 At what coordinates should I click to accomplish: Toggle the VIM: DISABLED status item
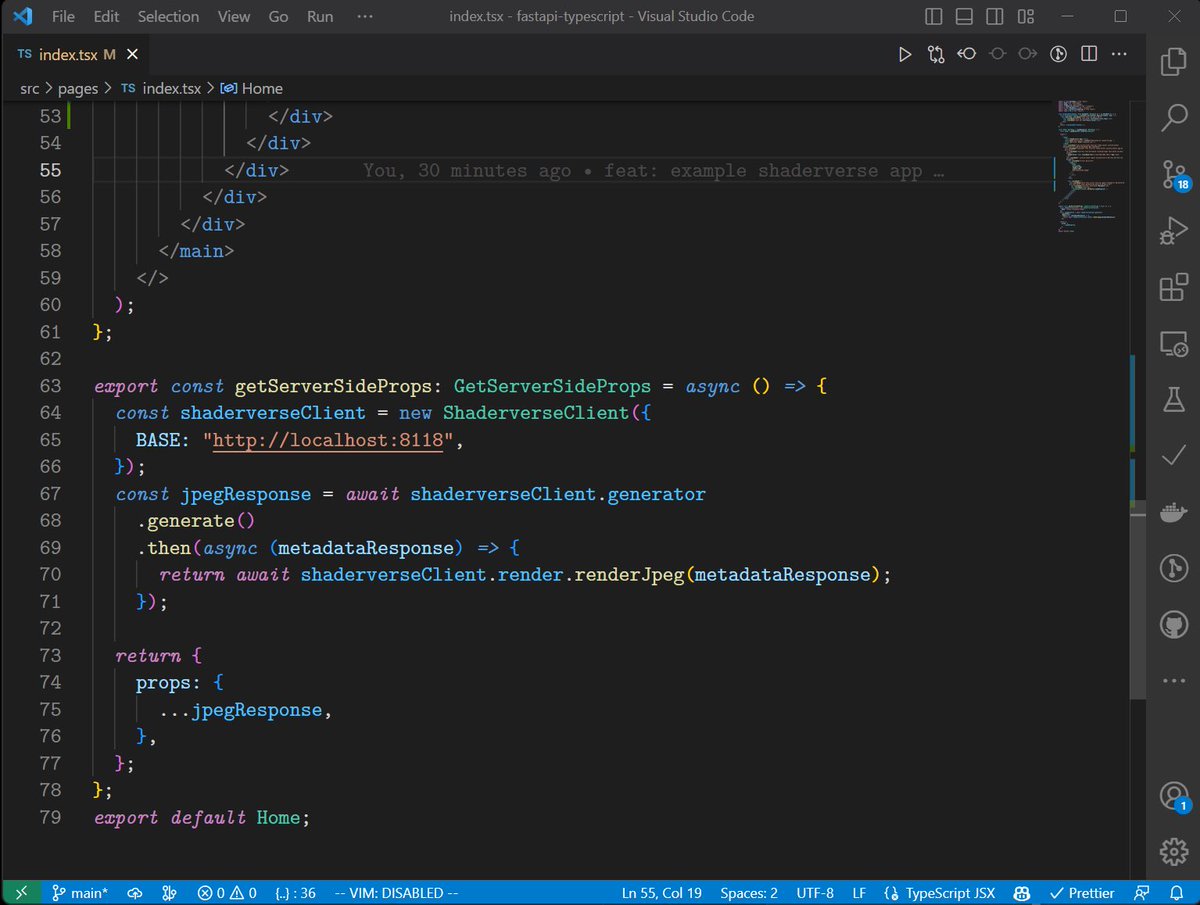click(396, 893)
